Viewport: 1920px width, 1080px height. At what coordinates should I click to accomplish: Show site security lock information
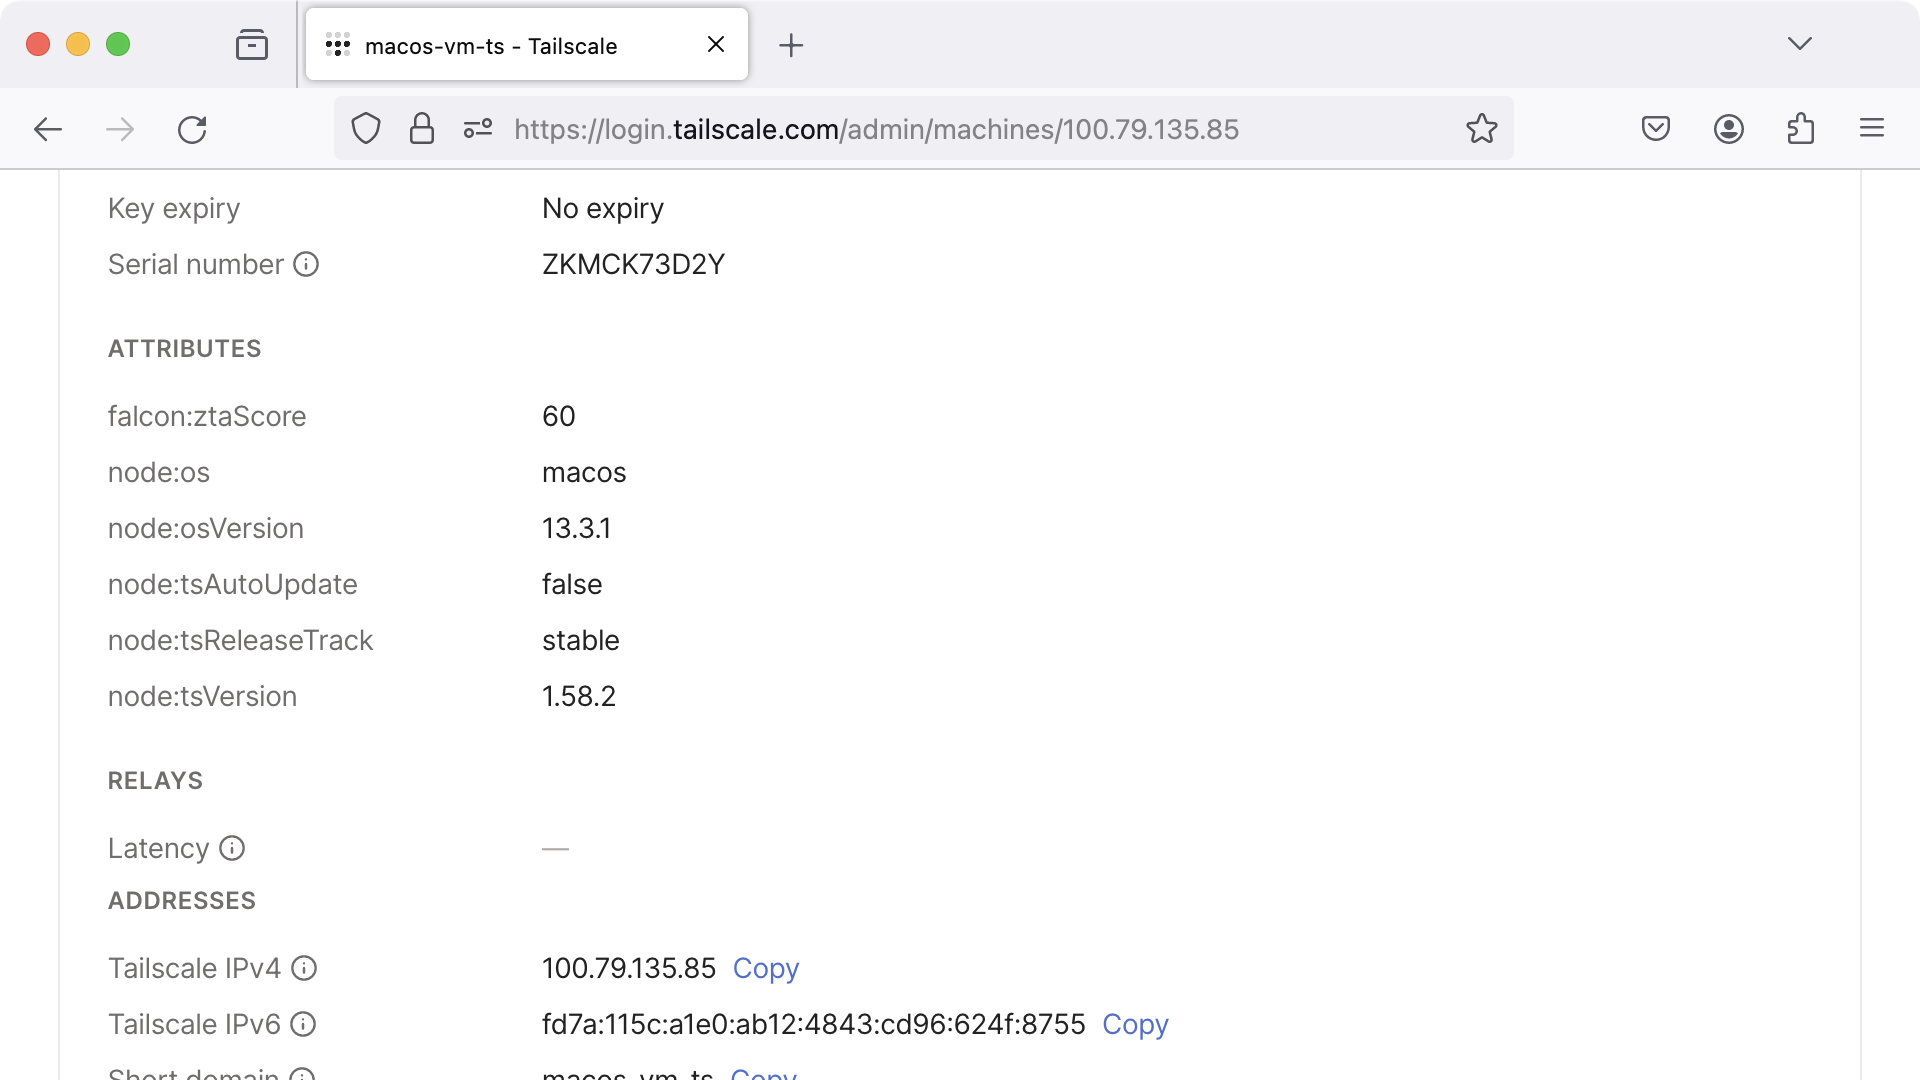[x=422, y=129]
